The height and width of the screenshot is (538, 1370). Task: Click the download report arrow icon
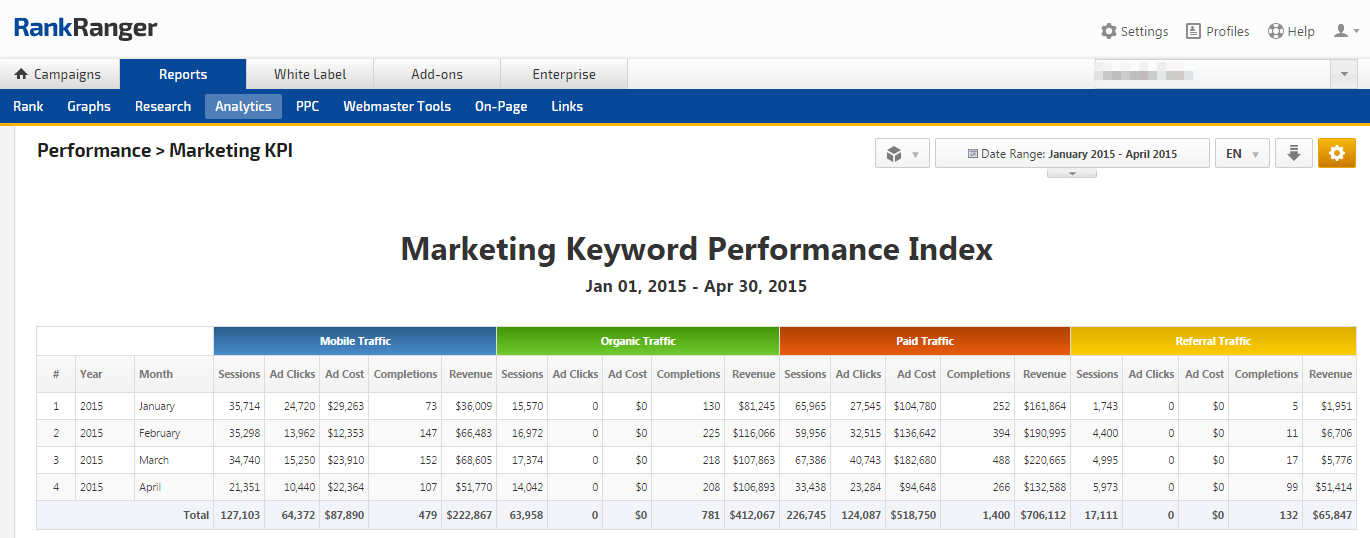point(1293,153)
